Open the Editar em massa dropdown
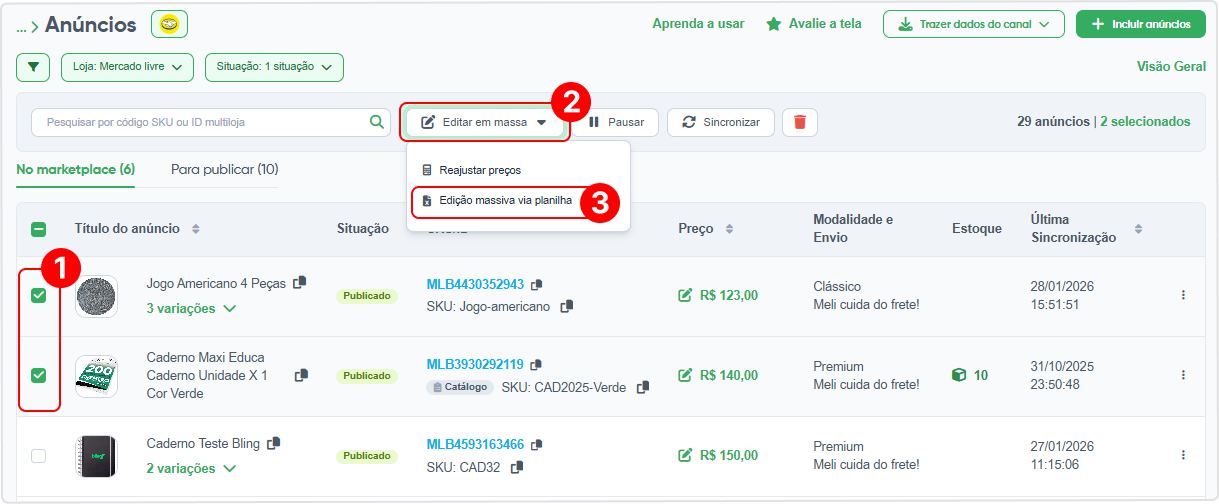This screenshot has height=504, width=1219. point(485,122)
